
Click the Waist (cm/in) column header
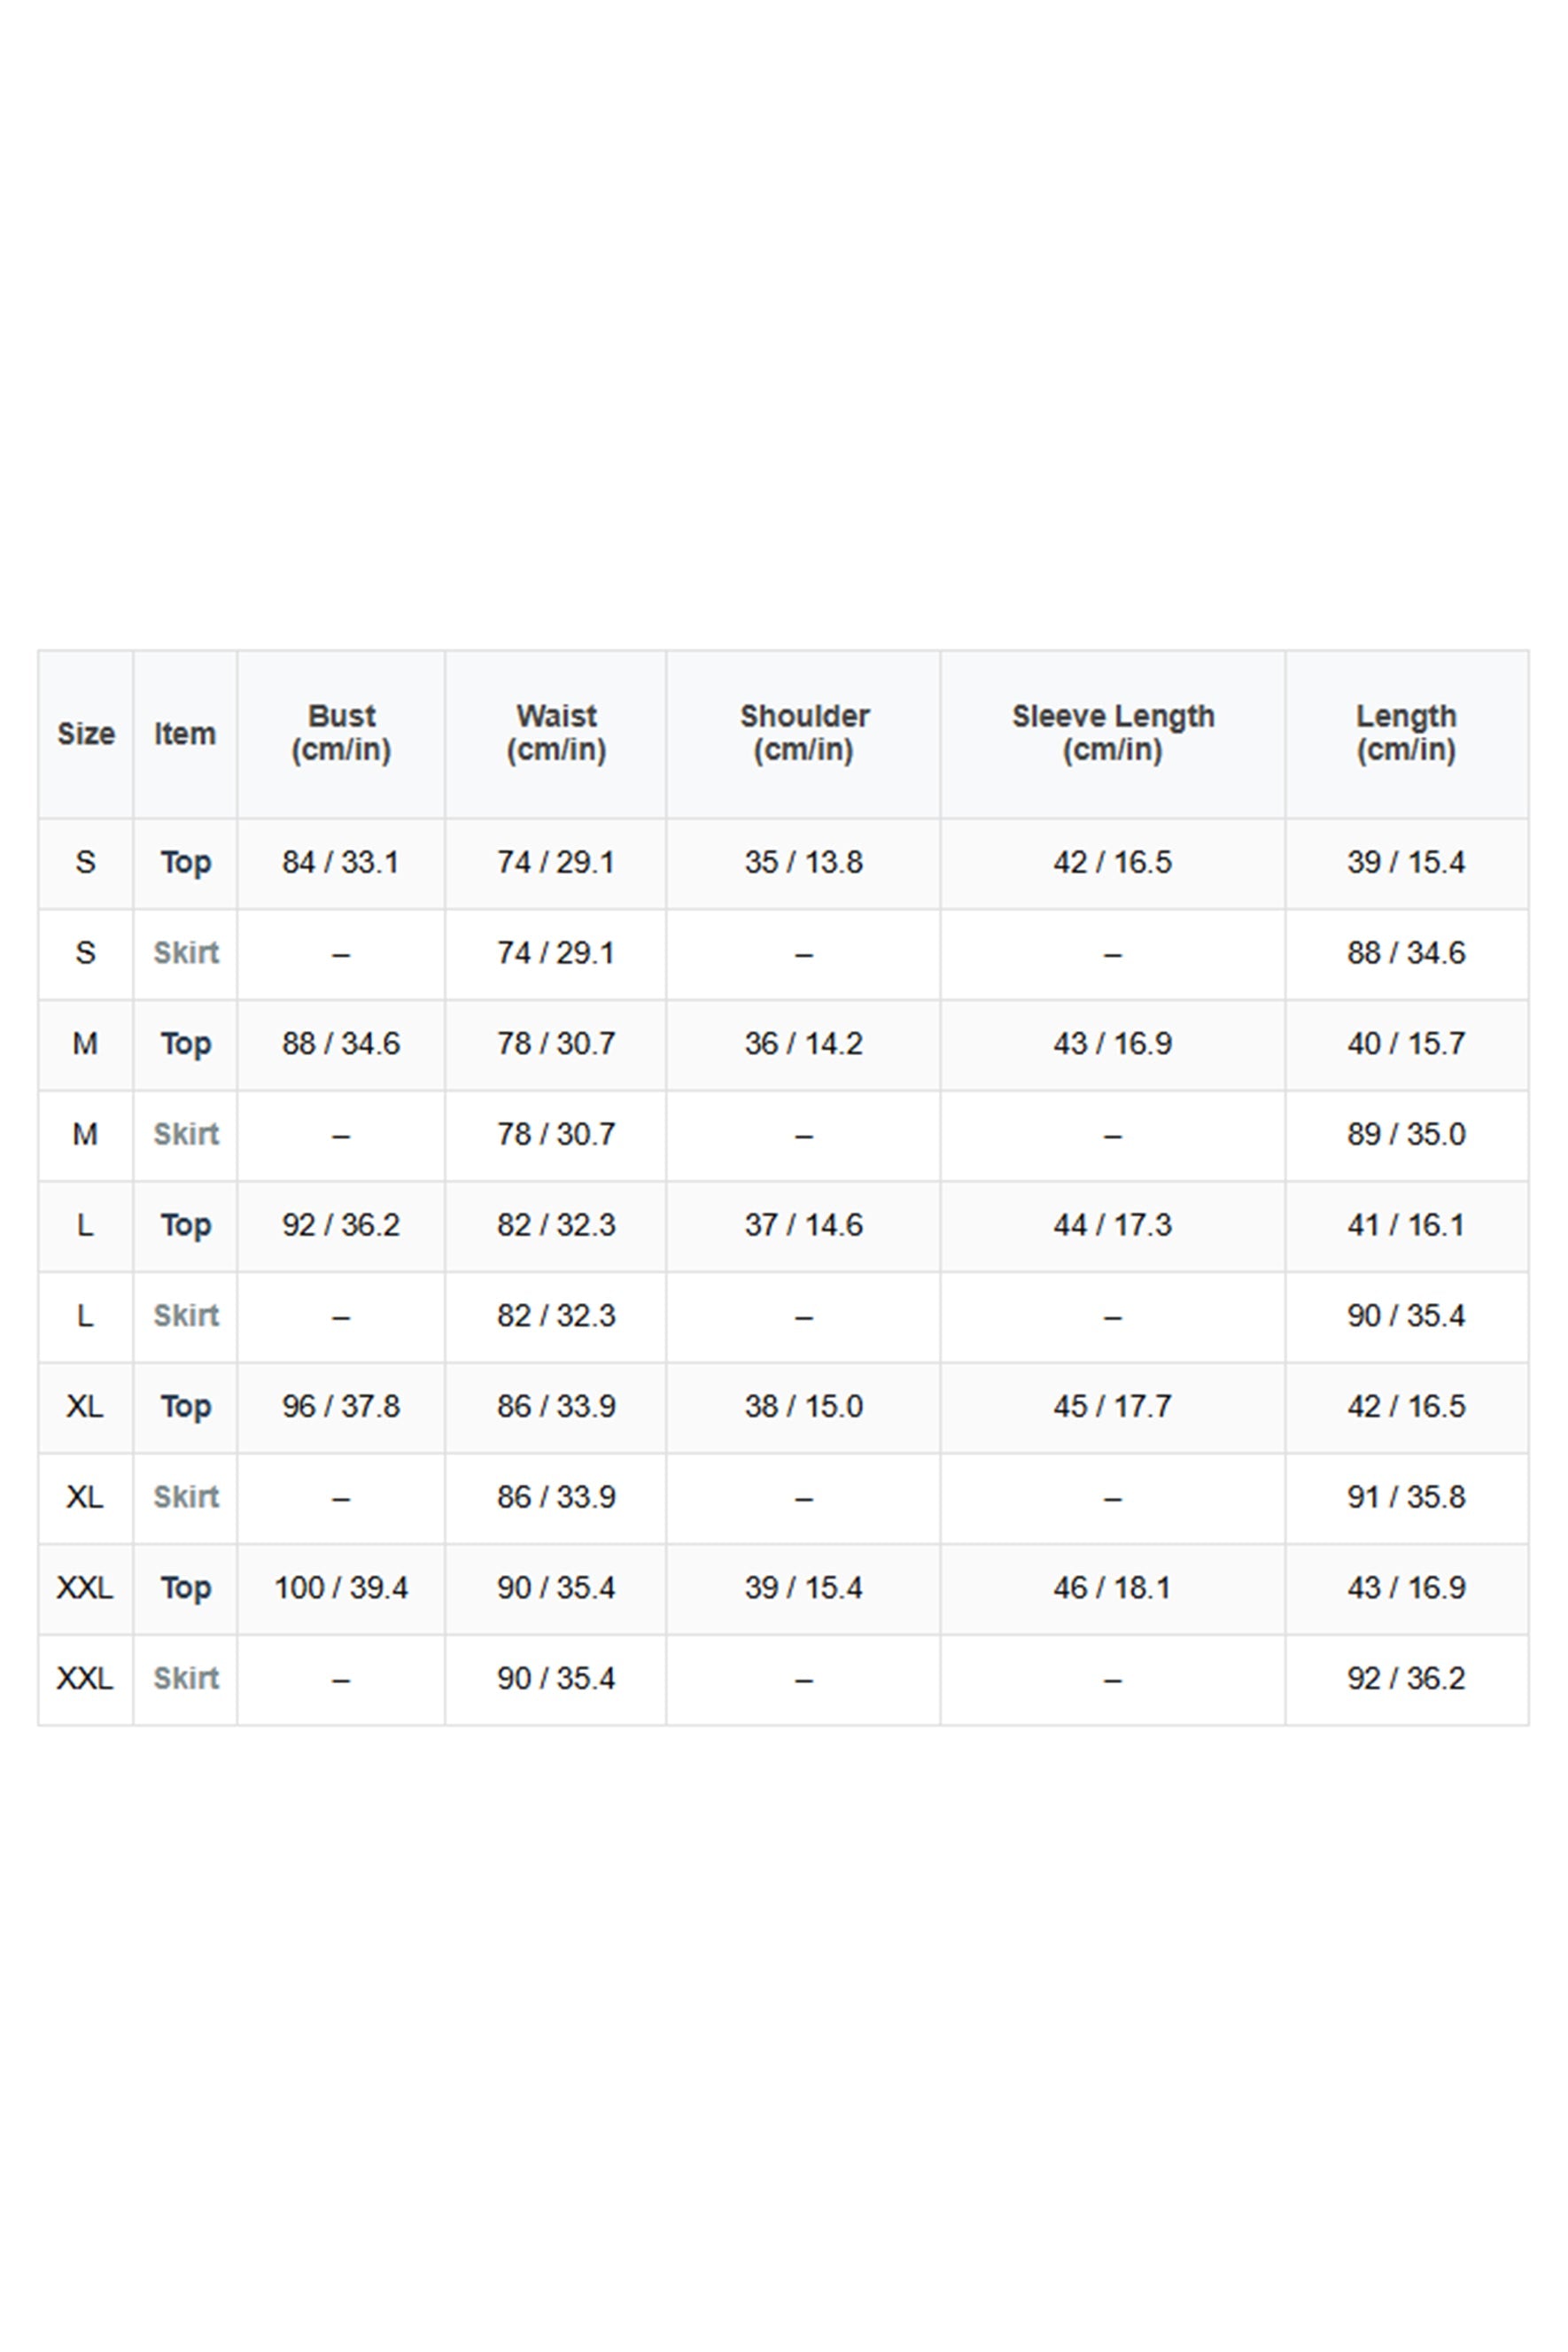click(556, 733)
